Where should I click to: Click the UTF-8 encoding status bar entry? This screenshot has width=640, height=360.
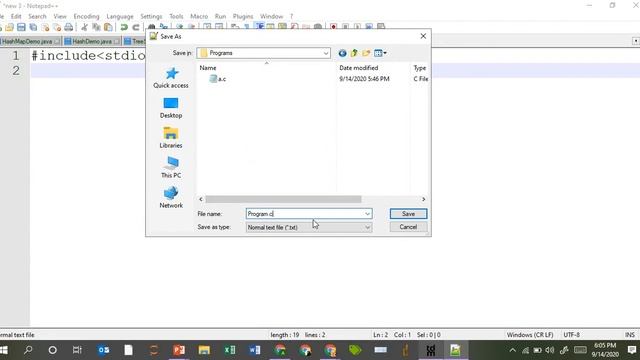pos(571,335)
